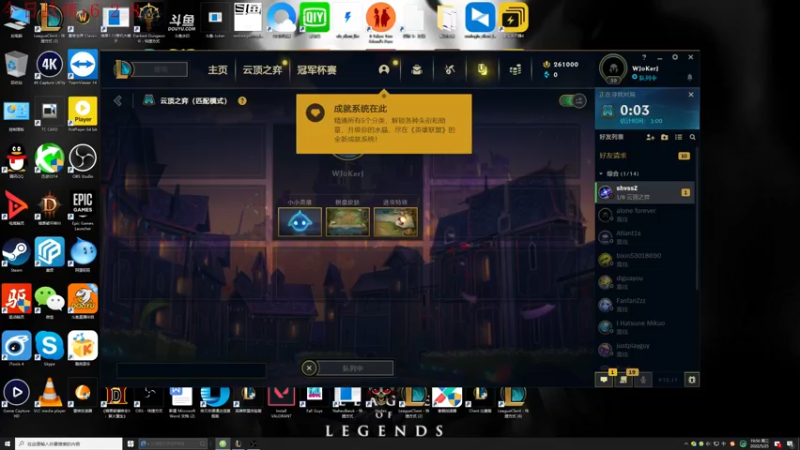
Task: Click the microphone voice icon
Action: click(643, 380)
